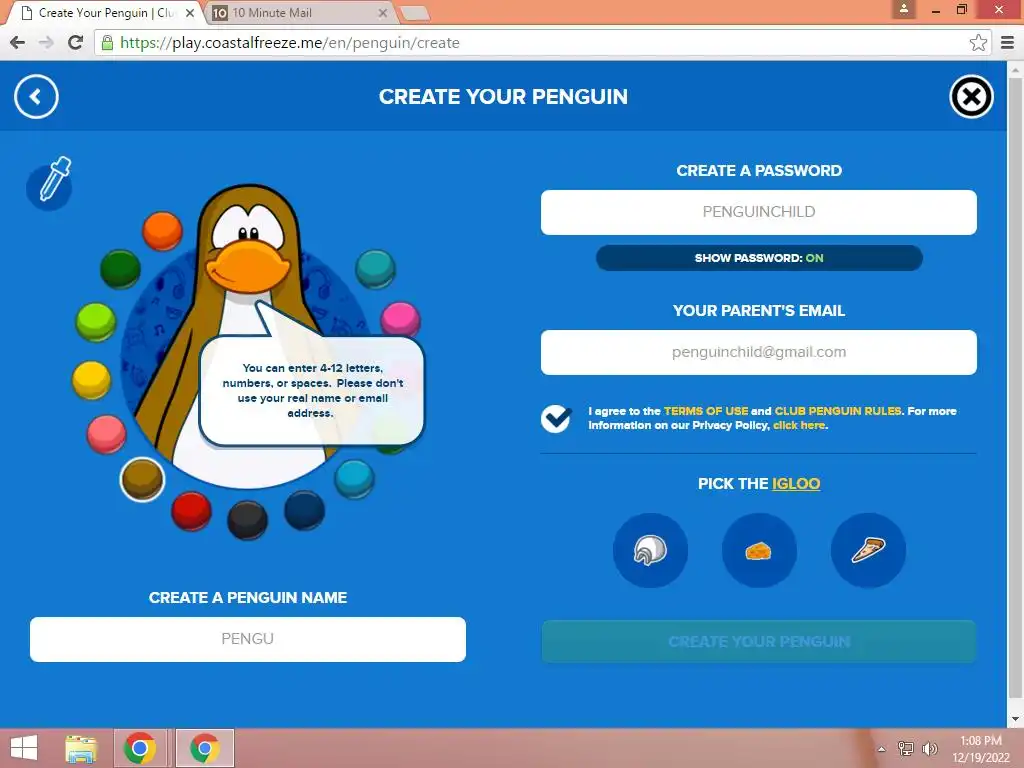Screen dimensions: 1024x768
Task: Pick the dark green penguin color
Action: click(120, 268)
